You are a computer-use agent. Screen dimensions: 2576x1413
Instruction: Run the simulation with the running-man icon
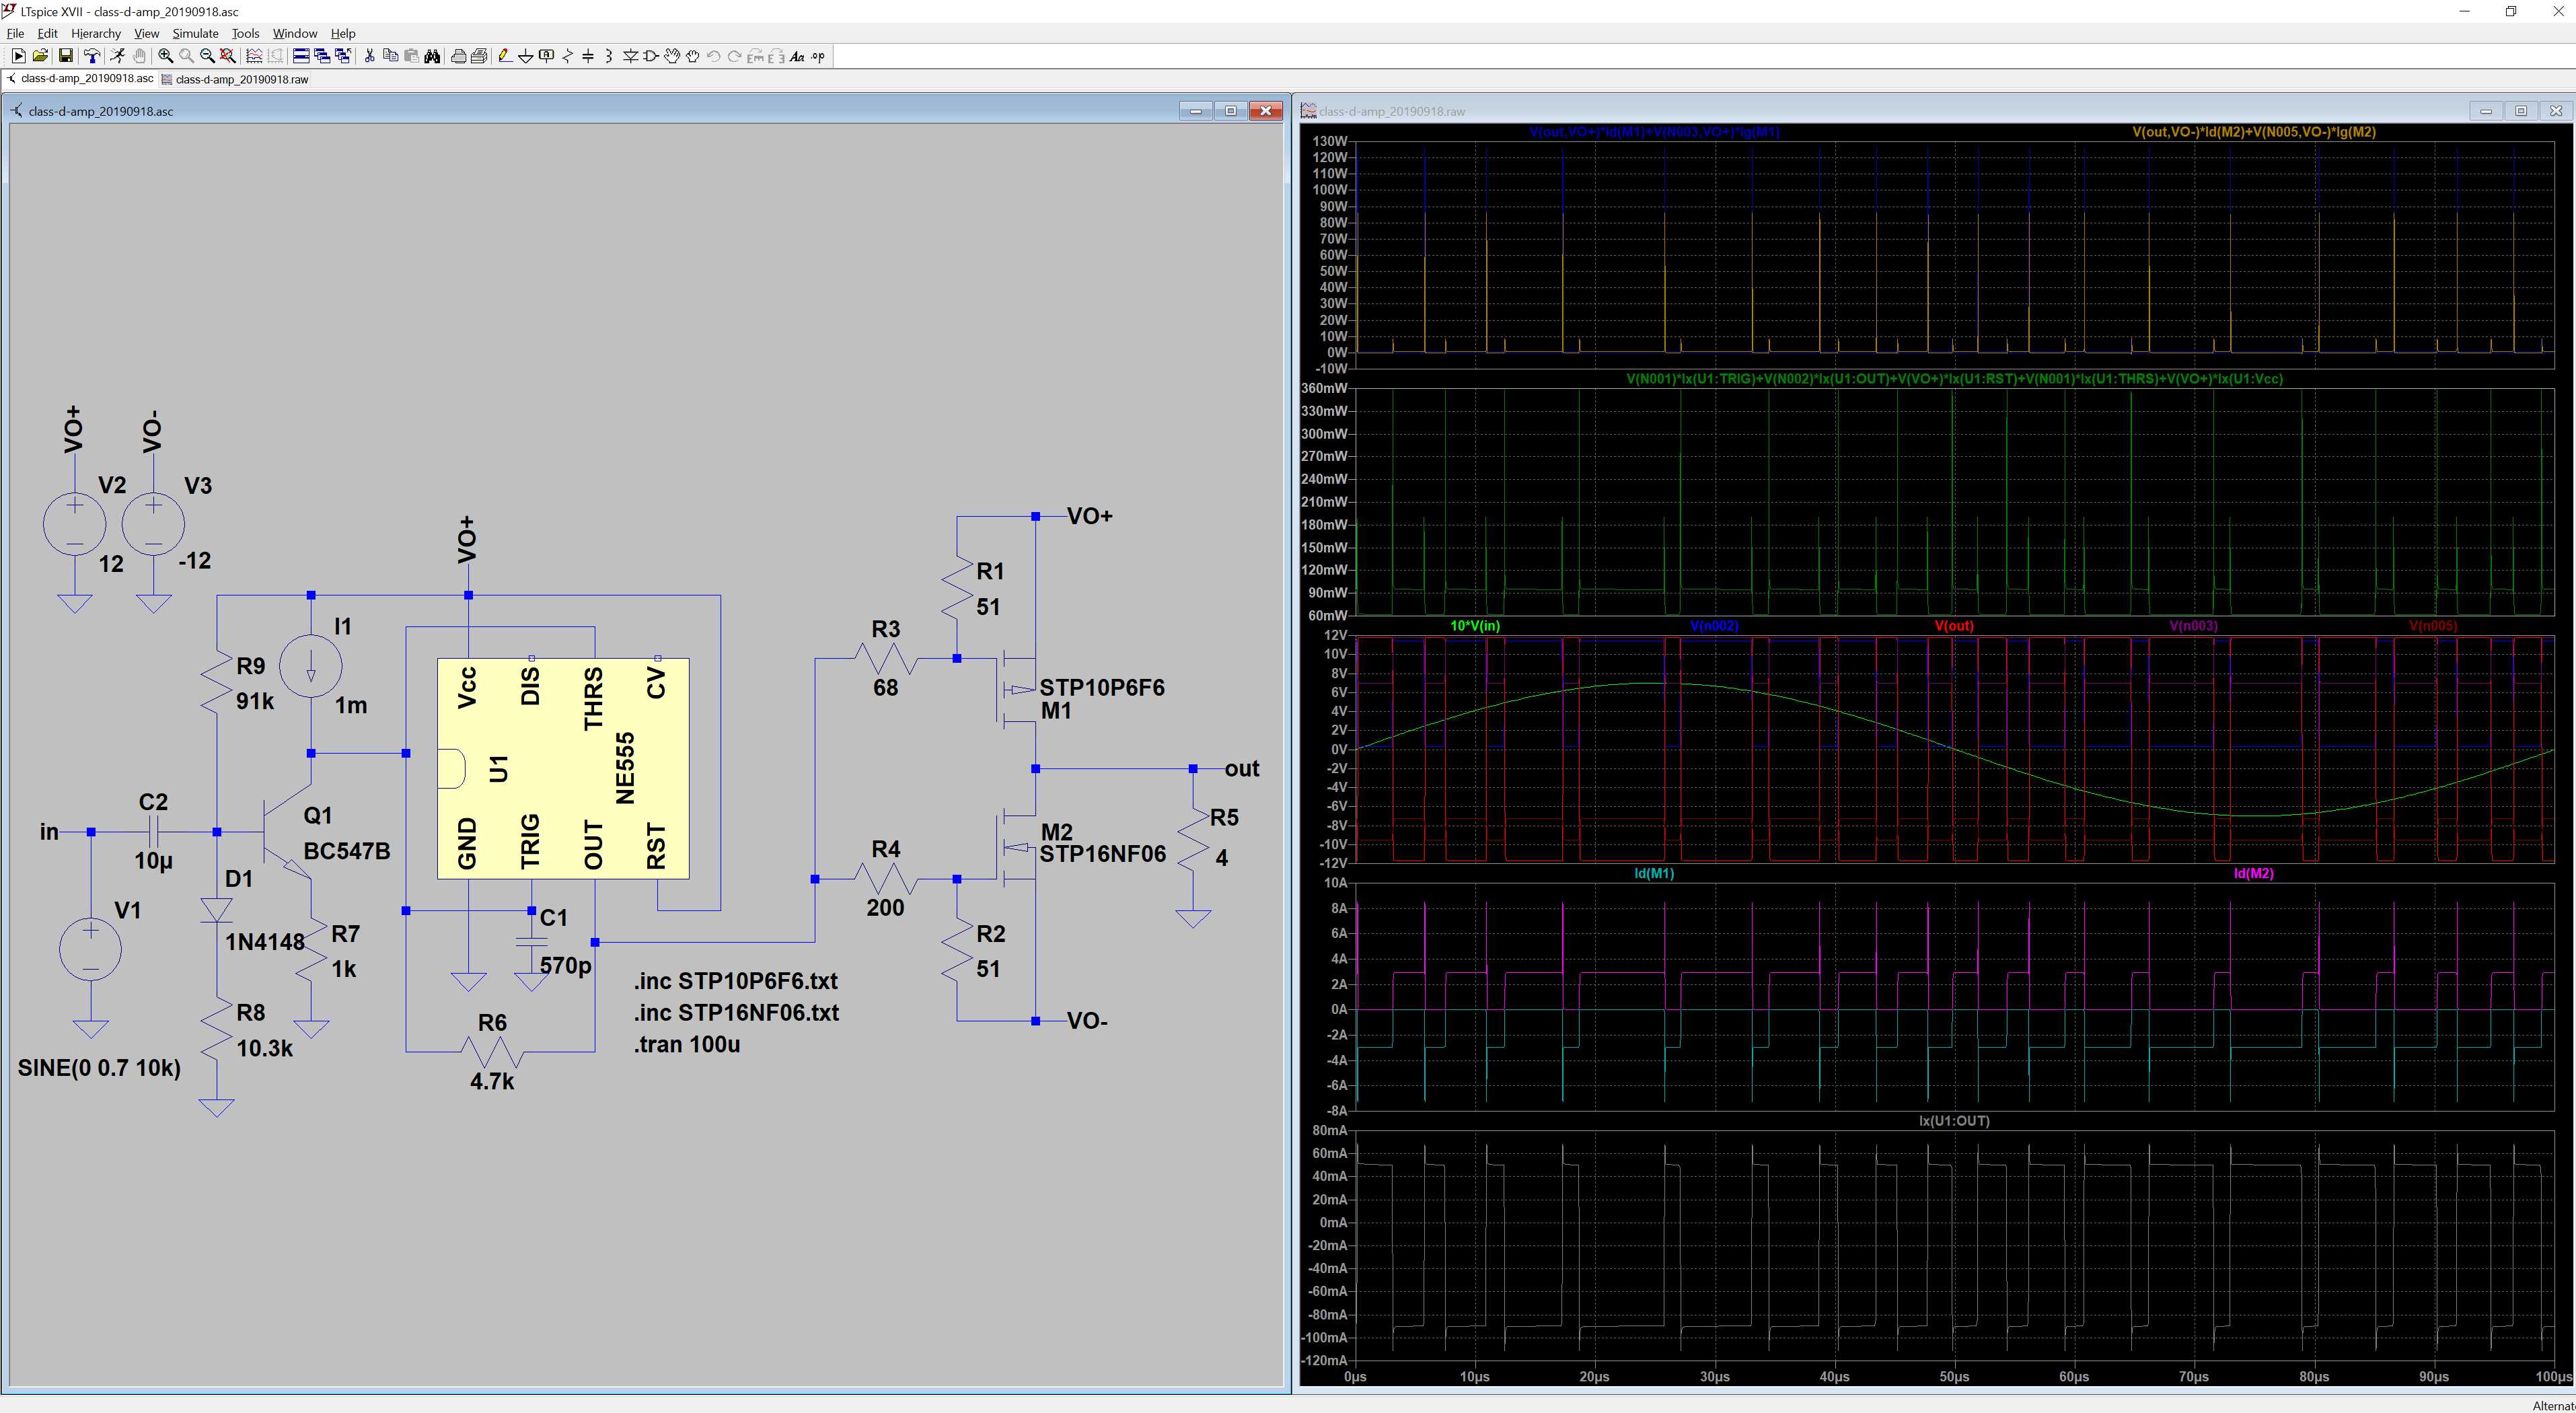[117, 56]
